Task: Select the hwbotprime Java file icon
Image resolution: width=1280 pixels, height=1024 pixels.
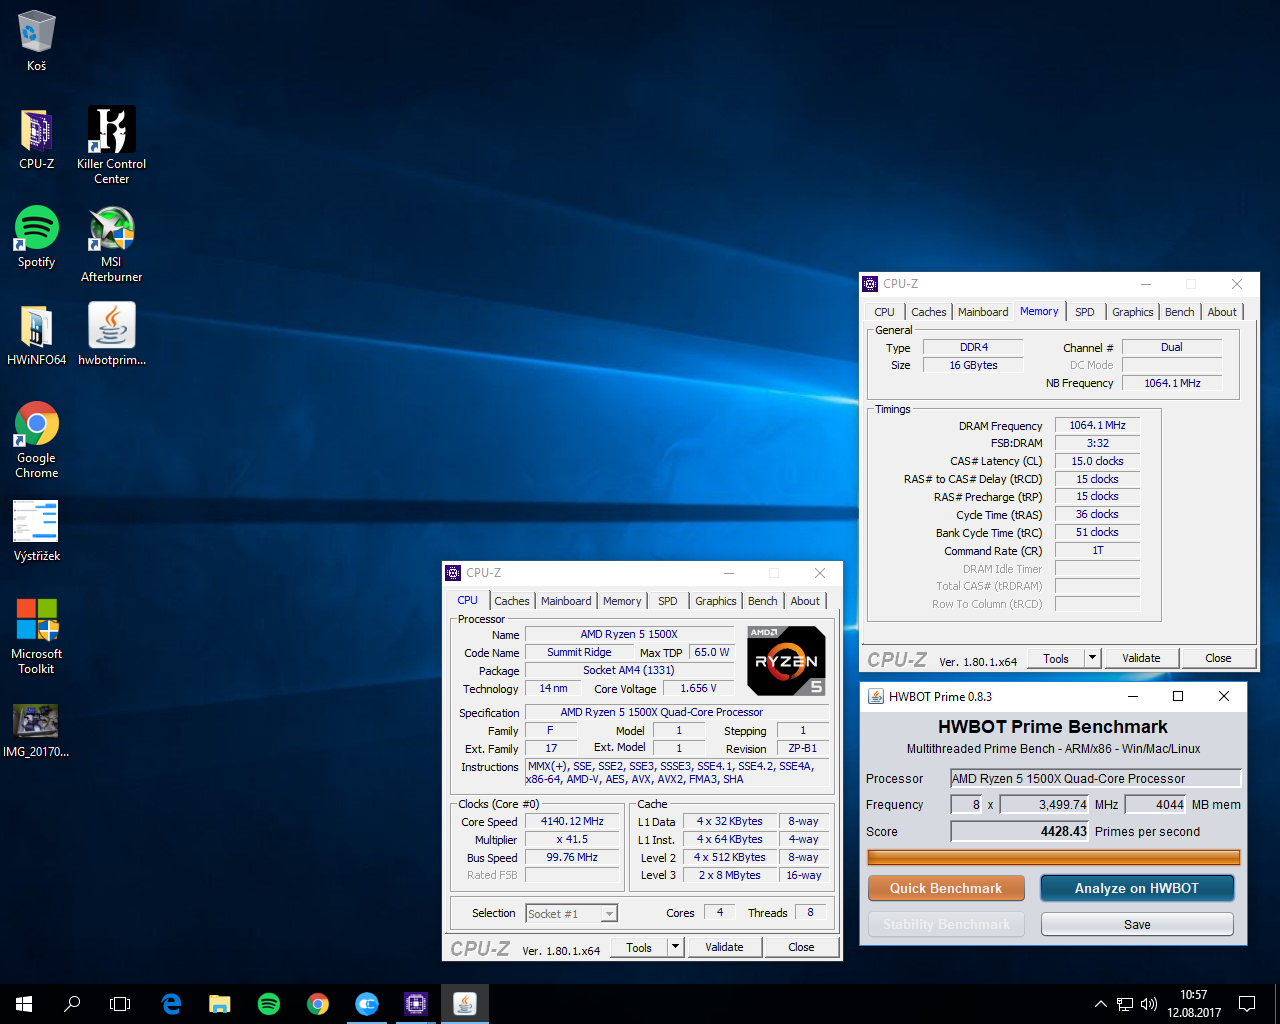Action: [x=111, y=334]
